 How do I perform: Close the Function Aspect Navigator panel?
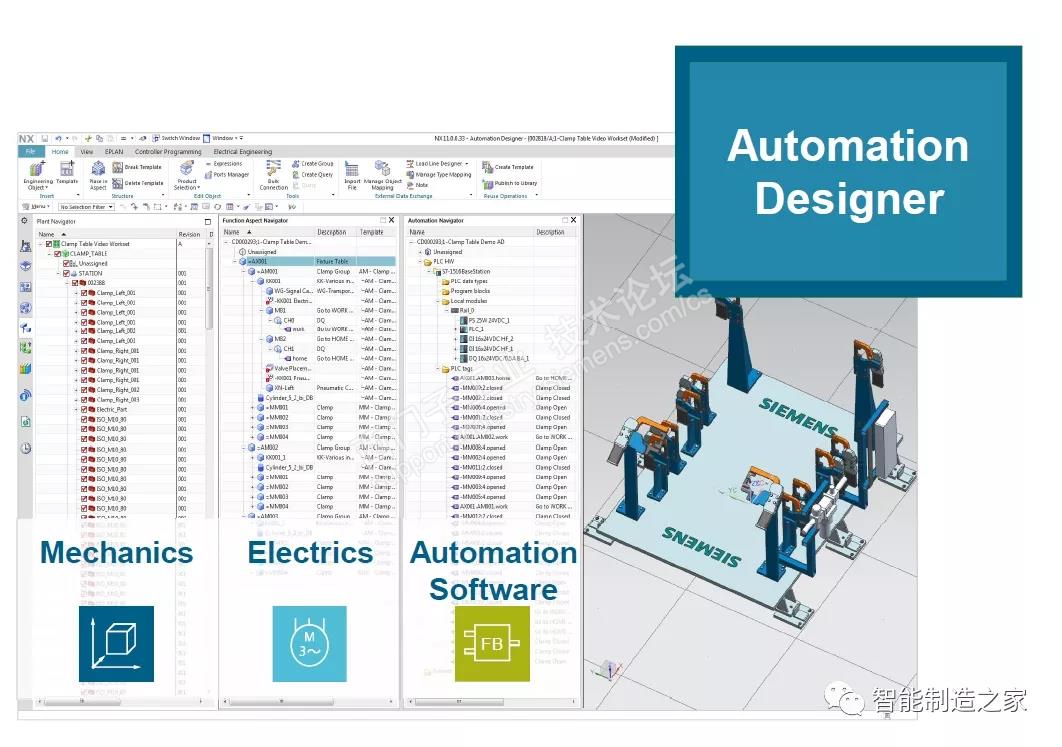tap(391, 220)
